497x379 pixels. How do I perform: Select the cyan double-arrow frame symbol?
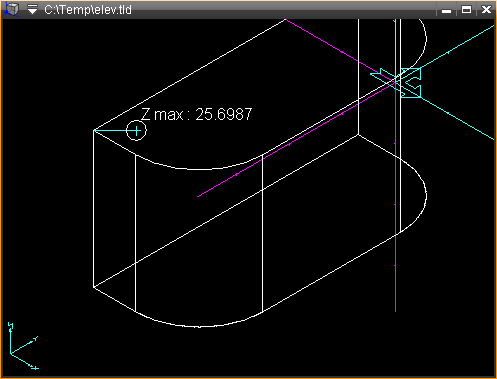click(397, 83)
